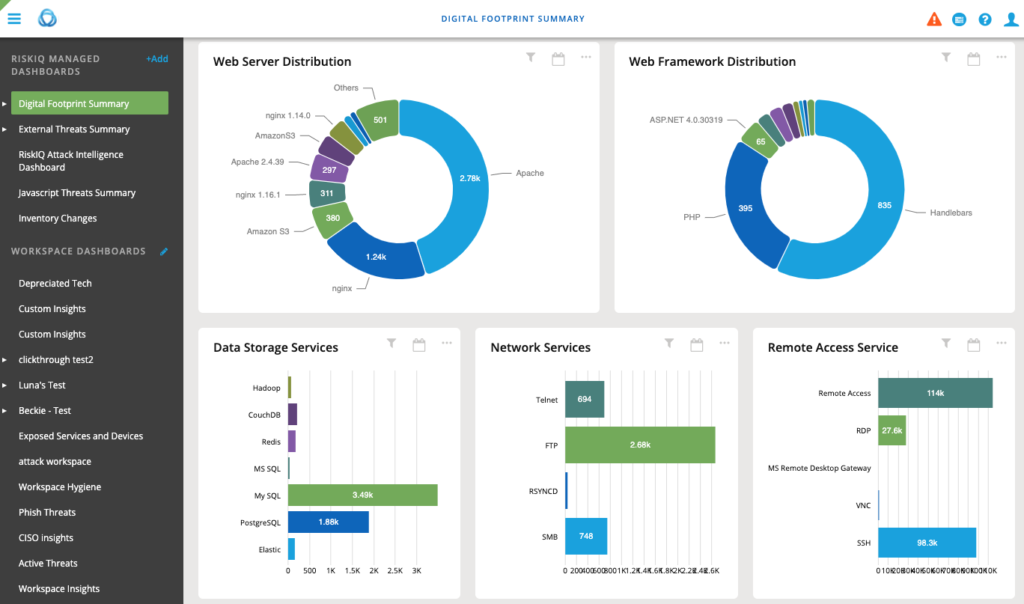Open Workspace Hygiene dashboard
1024x604 pixels.
coord(59,487)
